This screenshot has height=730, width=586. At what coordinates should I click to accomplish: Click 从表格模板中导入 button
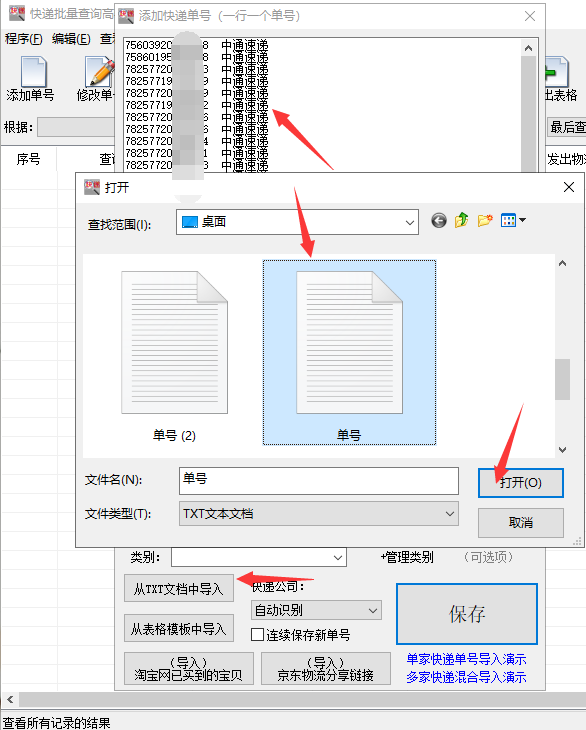(x=179, y=629)
